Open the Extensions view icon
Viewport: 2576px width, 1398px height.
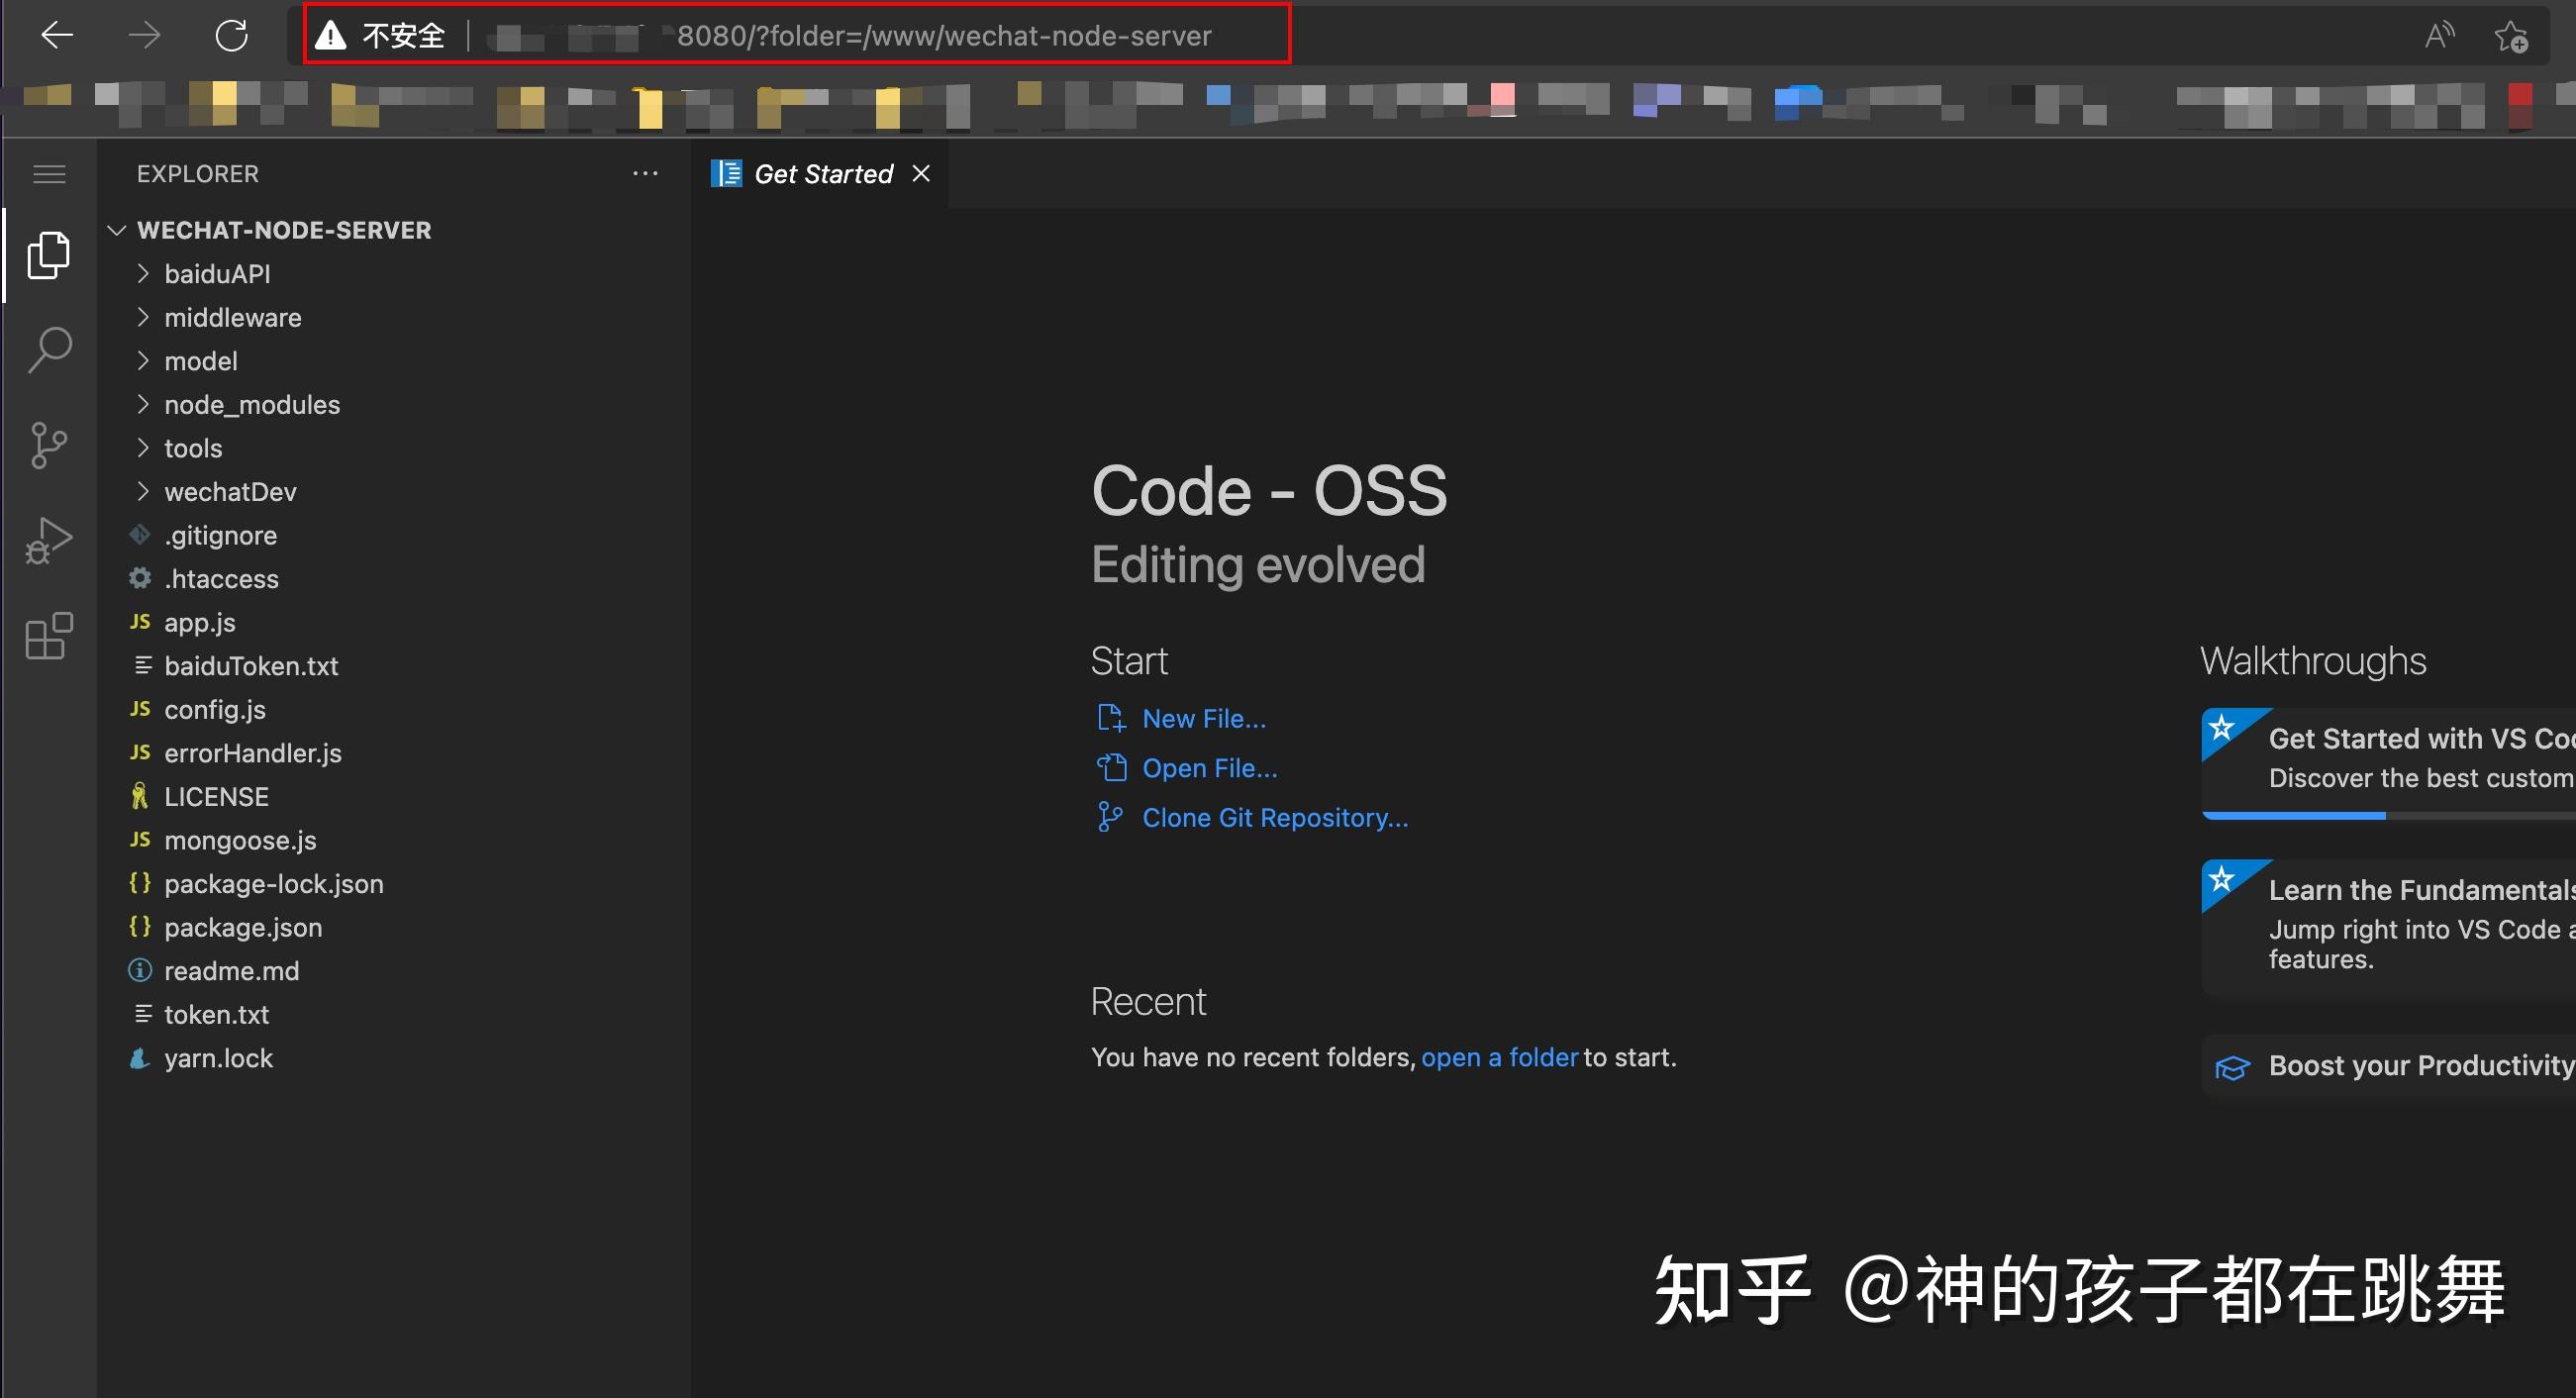click(x=49, y=636)
